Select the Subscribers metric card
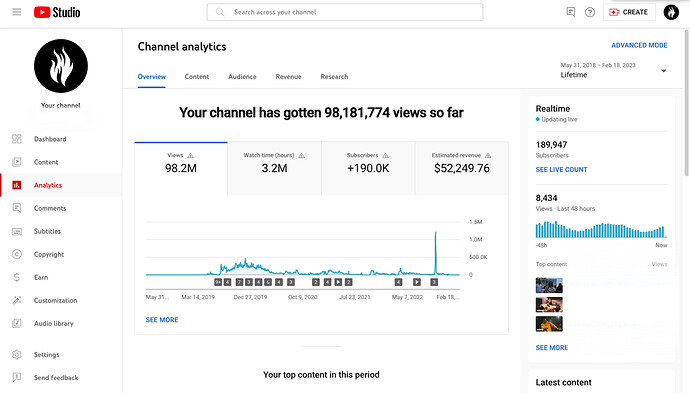Viewport: 690px width, 393px height. pyautogui.click(x=368, y=168)
